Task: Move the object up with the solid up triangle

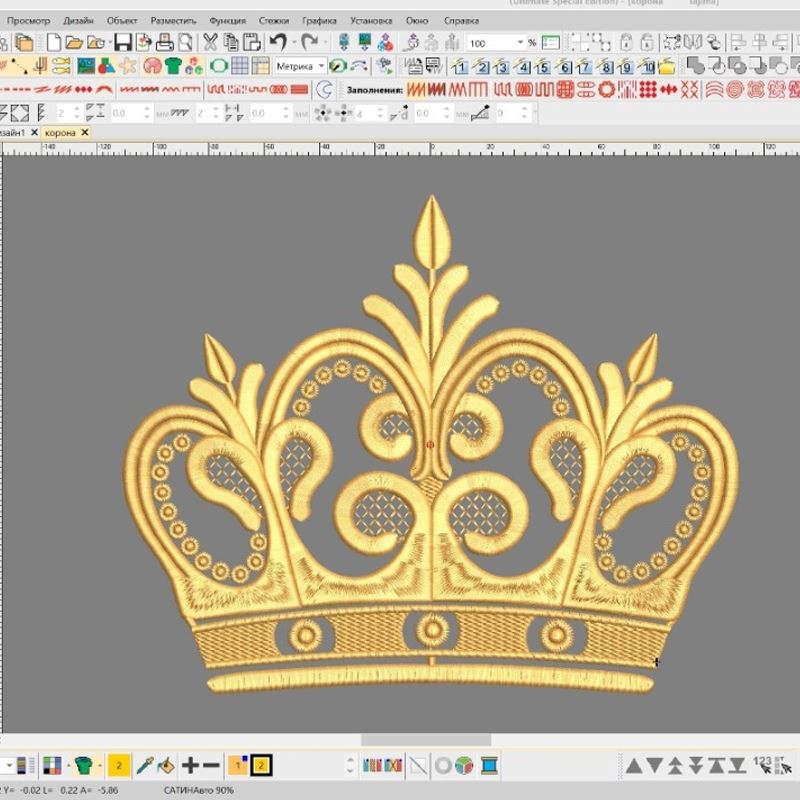Action: pyautogui.click(x=634, y=765)
